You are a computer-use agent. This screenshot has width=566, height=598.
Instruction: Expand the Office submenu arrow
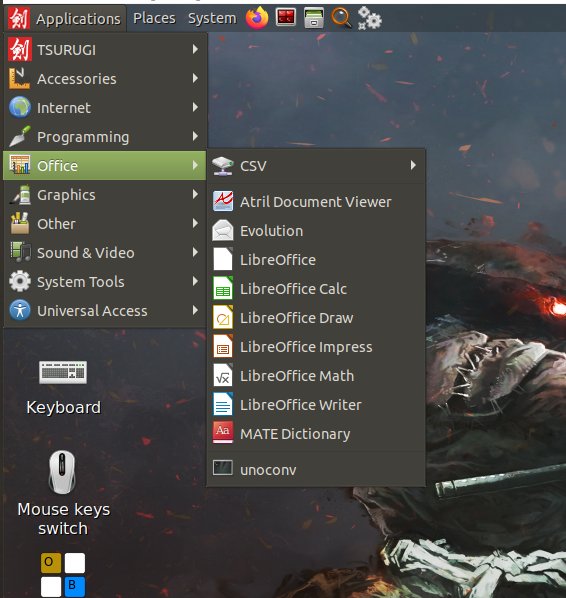click(195, 166)
